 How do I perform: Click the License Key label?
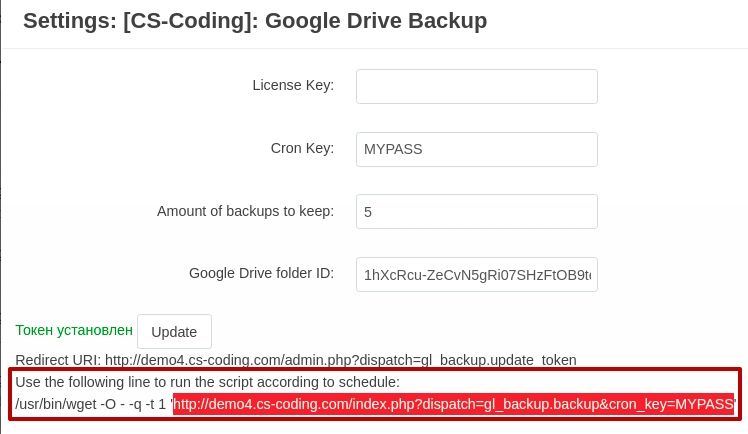(x=293, y=85)
